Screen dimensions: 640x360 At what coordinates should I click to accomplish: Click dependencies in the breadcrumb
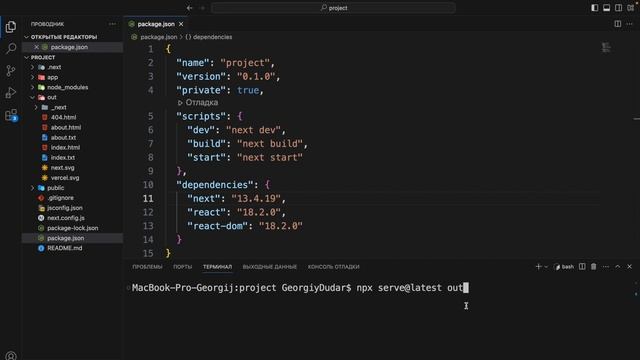[x=212, y=37]
